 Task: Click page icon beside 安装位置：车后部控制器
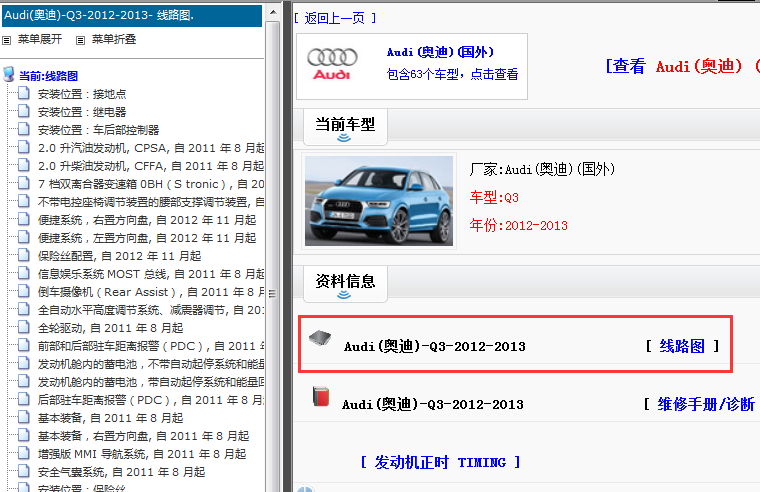(x=24, y=129)
